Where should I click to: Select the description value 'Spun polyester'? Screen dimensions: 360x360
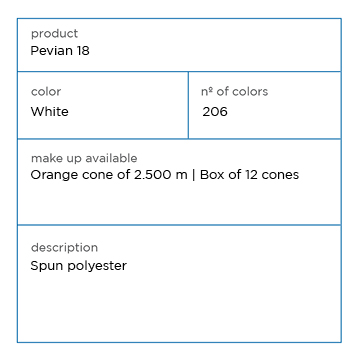pyautogui.click(x=79, y=266)
